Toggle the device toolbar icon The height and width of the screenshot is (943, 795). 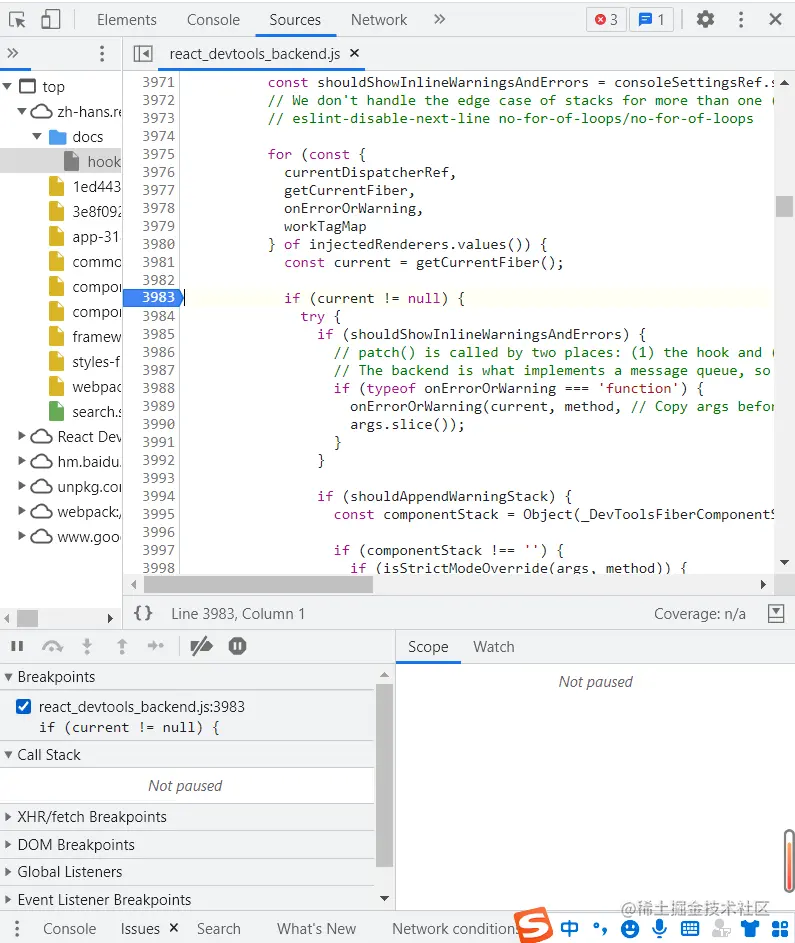tap(51, 19)
